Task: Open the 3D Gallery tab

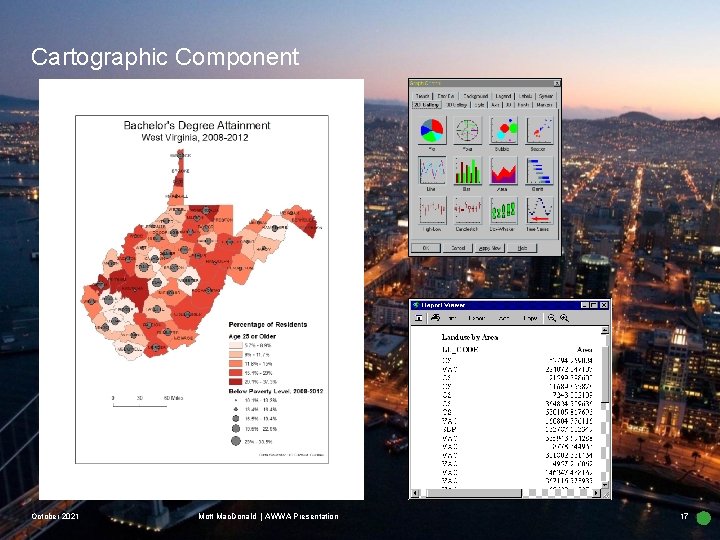Action: pyautogui.click(x=456, y=105)
